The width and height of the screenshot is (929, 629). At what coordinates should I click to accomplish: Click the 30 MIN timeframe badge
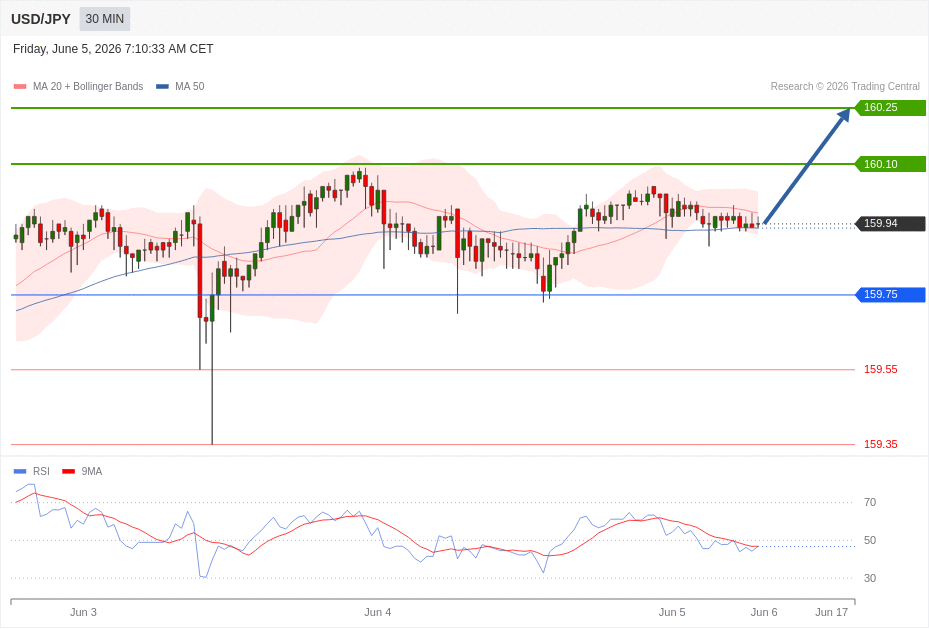tap(104, 19)
